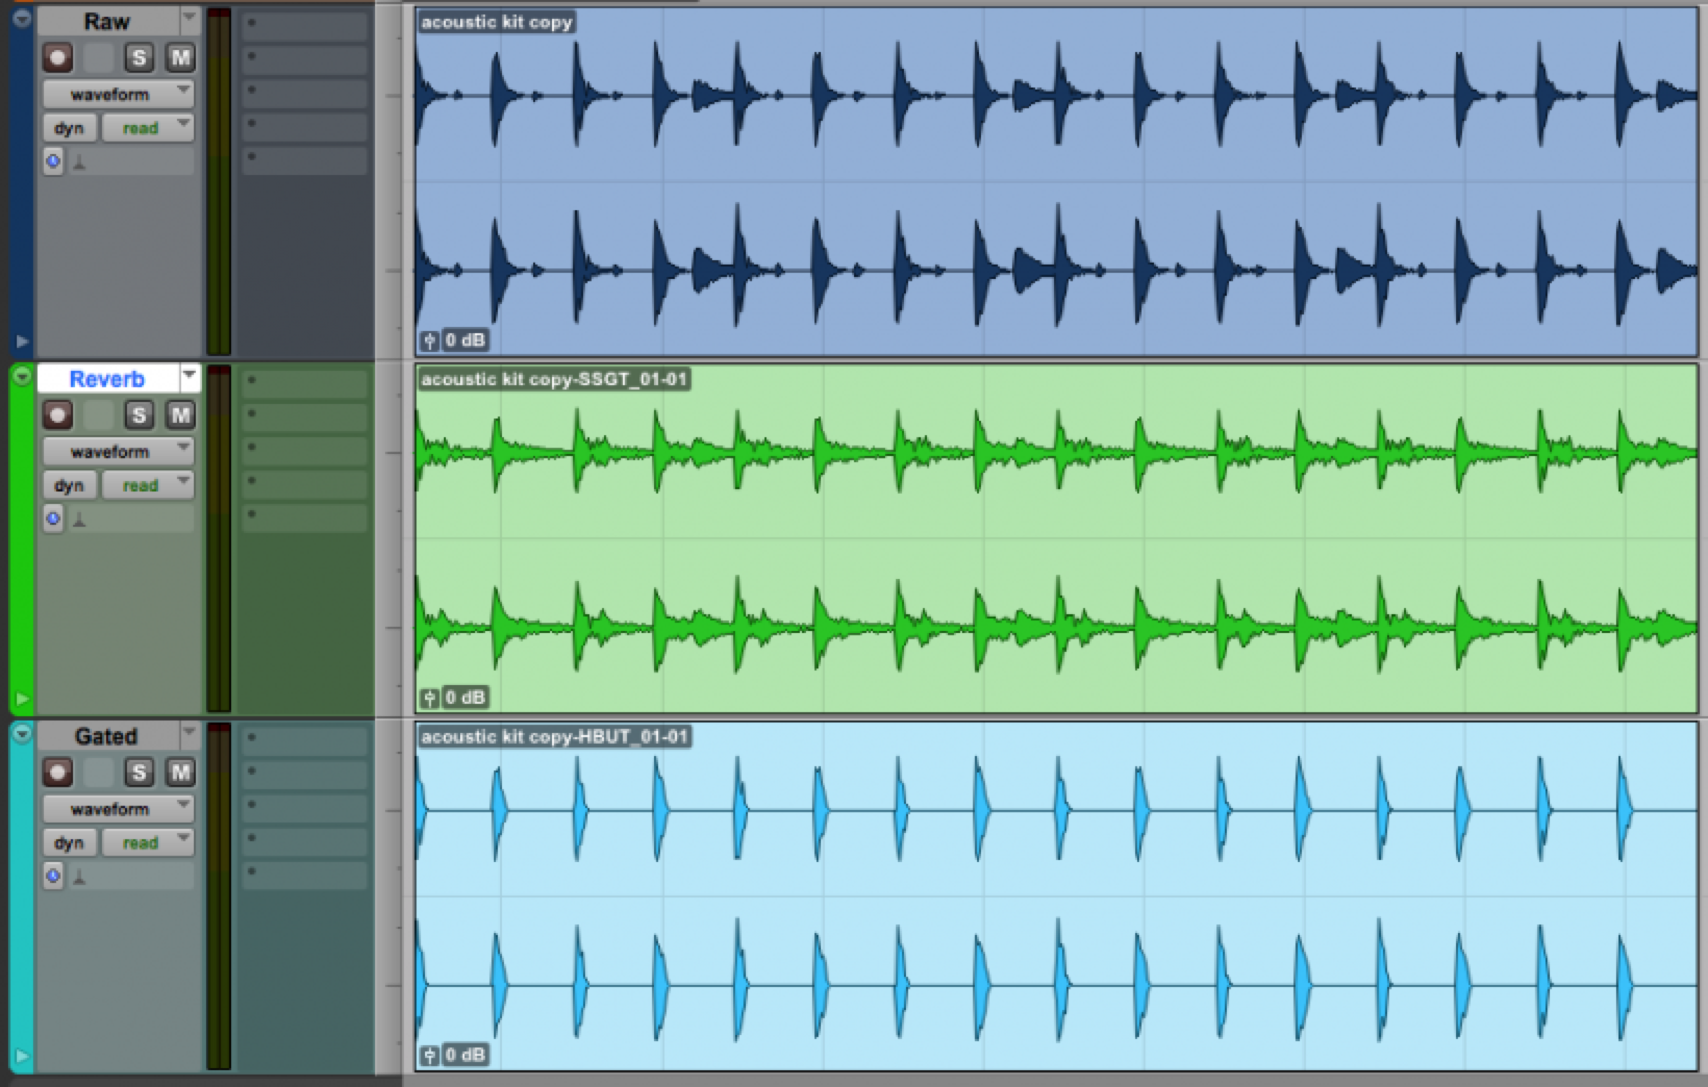Open the Raw track name dropdown arrow
This screenshot has width=1708, height=1087.
[189, 19]
